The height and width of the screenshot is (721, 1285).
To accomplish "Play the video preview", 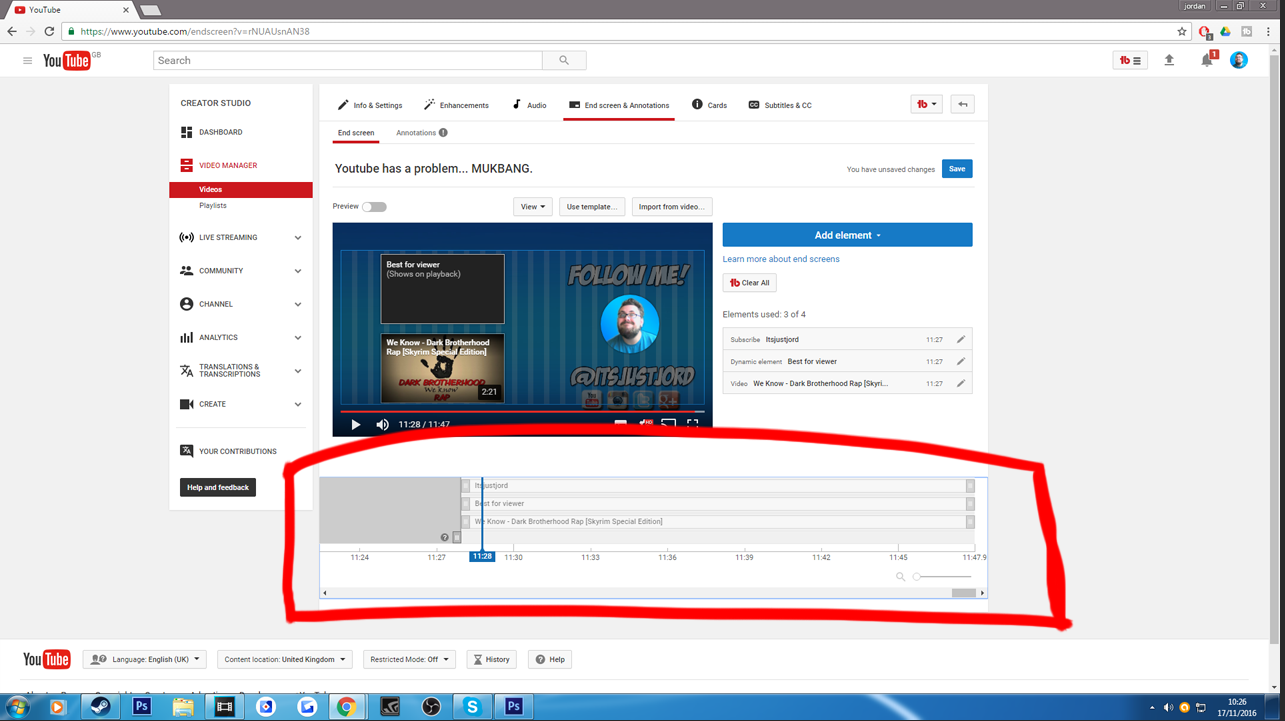I will (x=355, y=425).
